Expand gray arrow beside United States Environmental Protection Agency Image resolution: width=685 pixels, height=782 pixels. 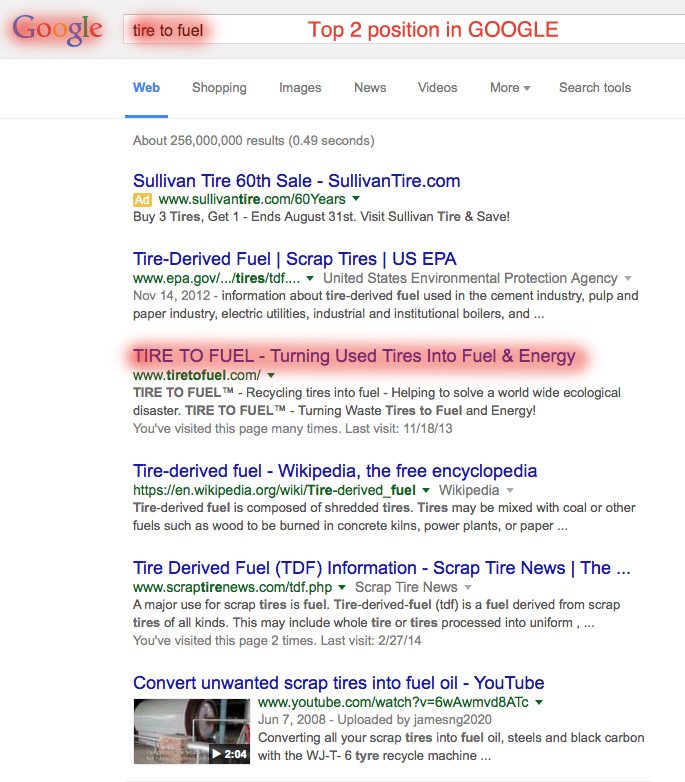pyautogui.click(x=628, y=278)
